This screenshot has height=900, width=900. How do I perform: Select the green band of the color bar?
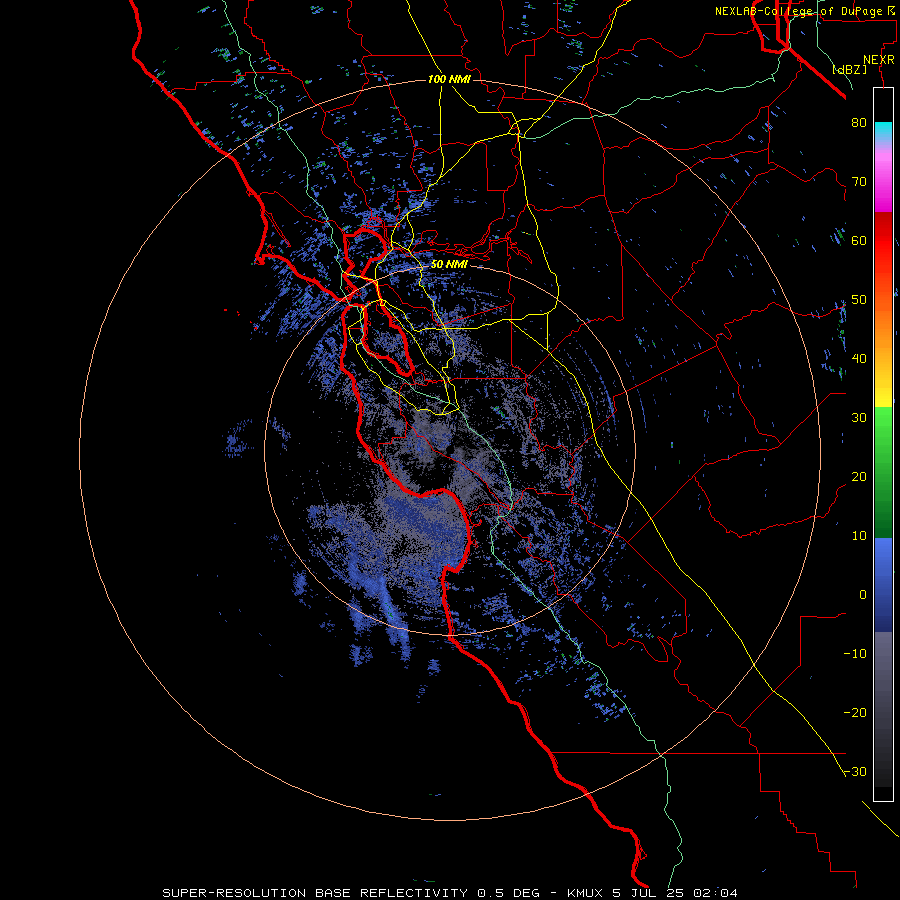click(x=883, y=472)
